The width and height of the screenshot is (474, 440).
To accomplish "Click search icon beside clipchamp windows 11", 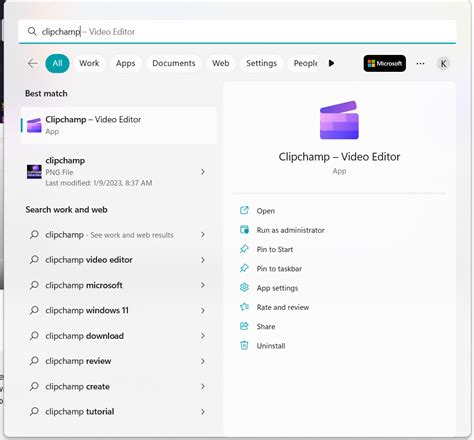I will click(x=34, y=310).
